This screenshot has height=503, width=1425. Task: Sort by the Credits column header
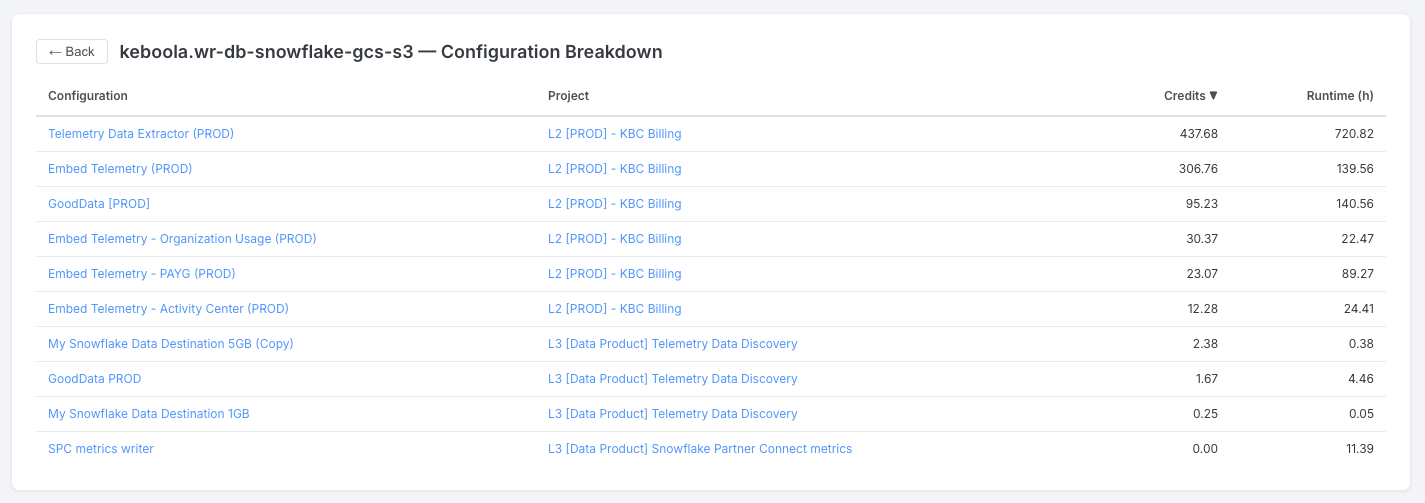[x=1190, y=96]
